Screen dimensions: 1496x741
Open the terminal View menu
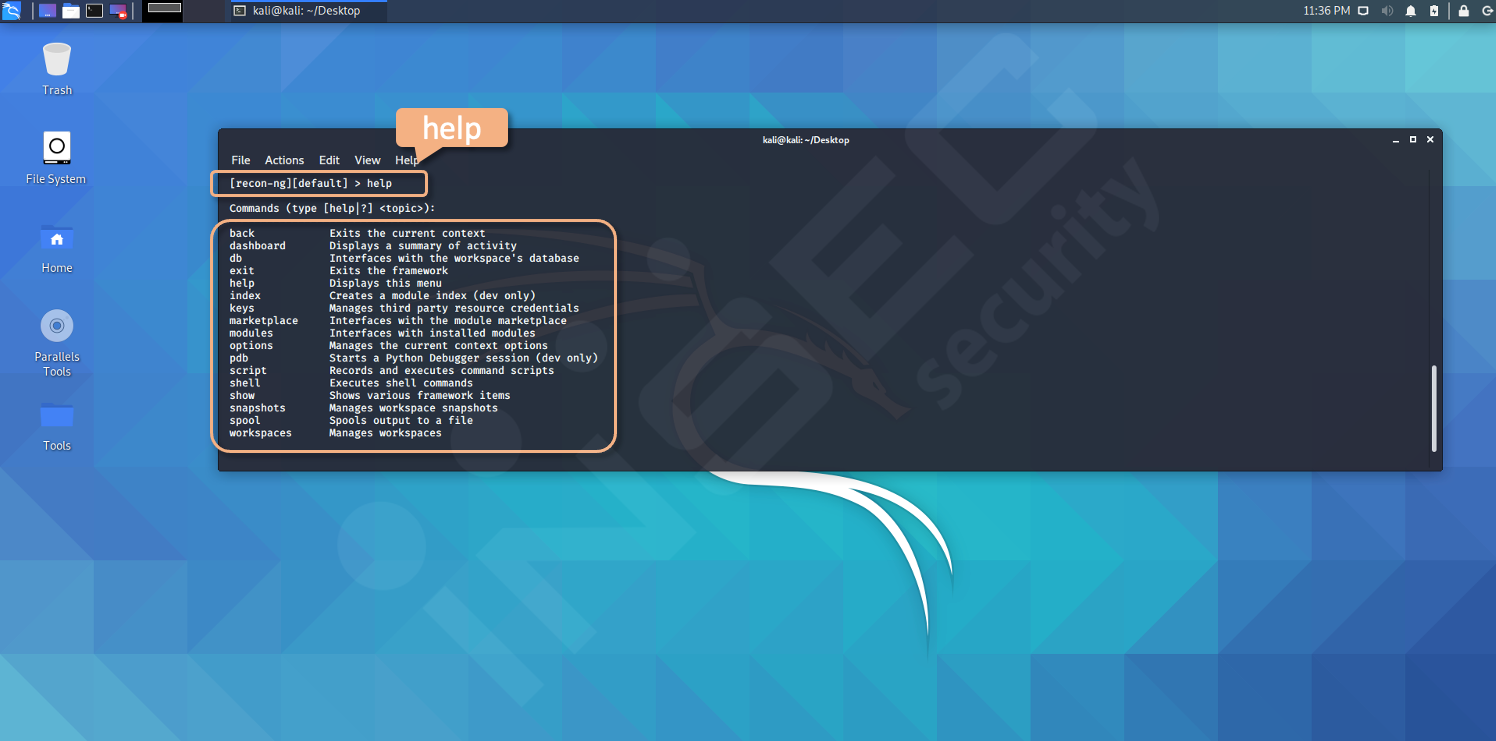(367, 160)
